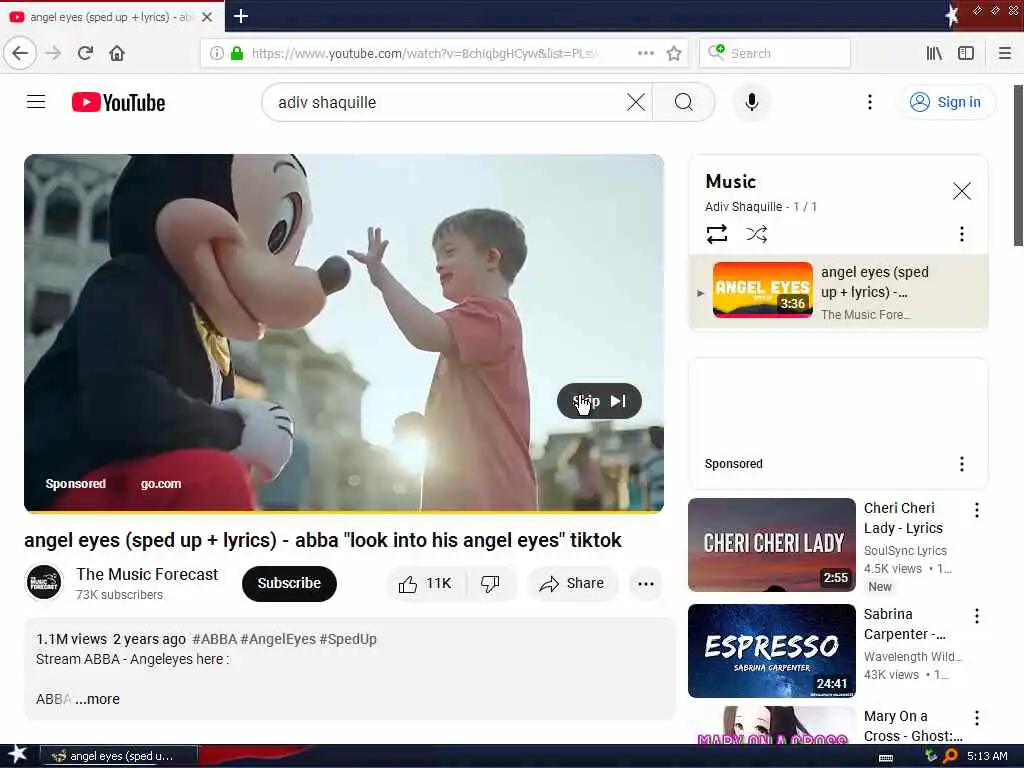Image resolution: width=1024 pixels, height=768 pixels.
Task: Open the Firefox hamburger menu
Action: pyautogui.click(x=1005, y=53)
